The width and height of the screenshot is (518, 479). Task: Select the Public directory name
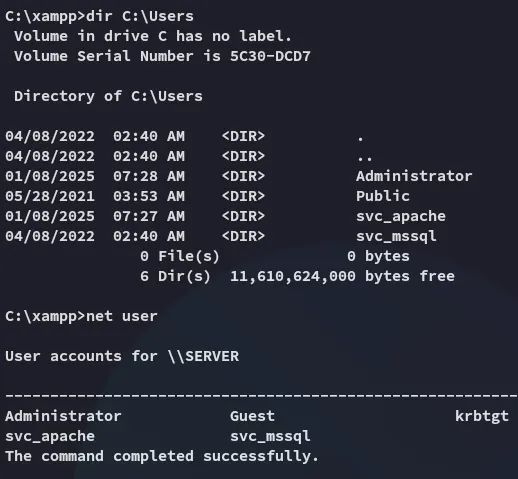(383, 196)
